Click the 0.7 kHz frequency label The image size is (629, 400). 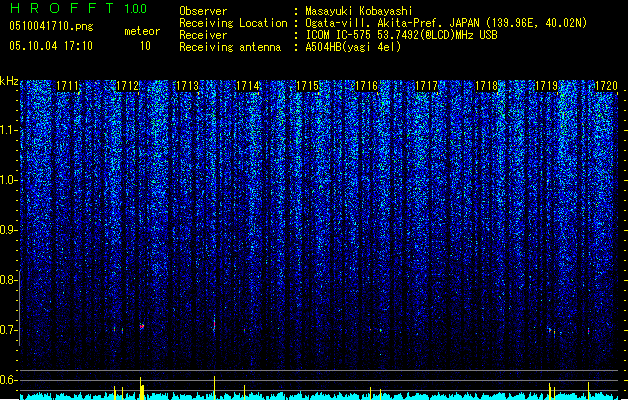[x=8, y=330]
